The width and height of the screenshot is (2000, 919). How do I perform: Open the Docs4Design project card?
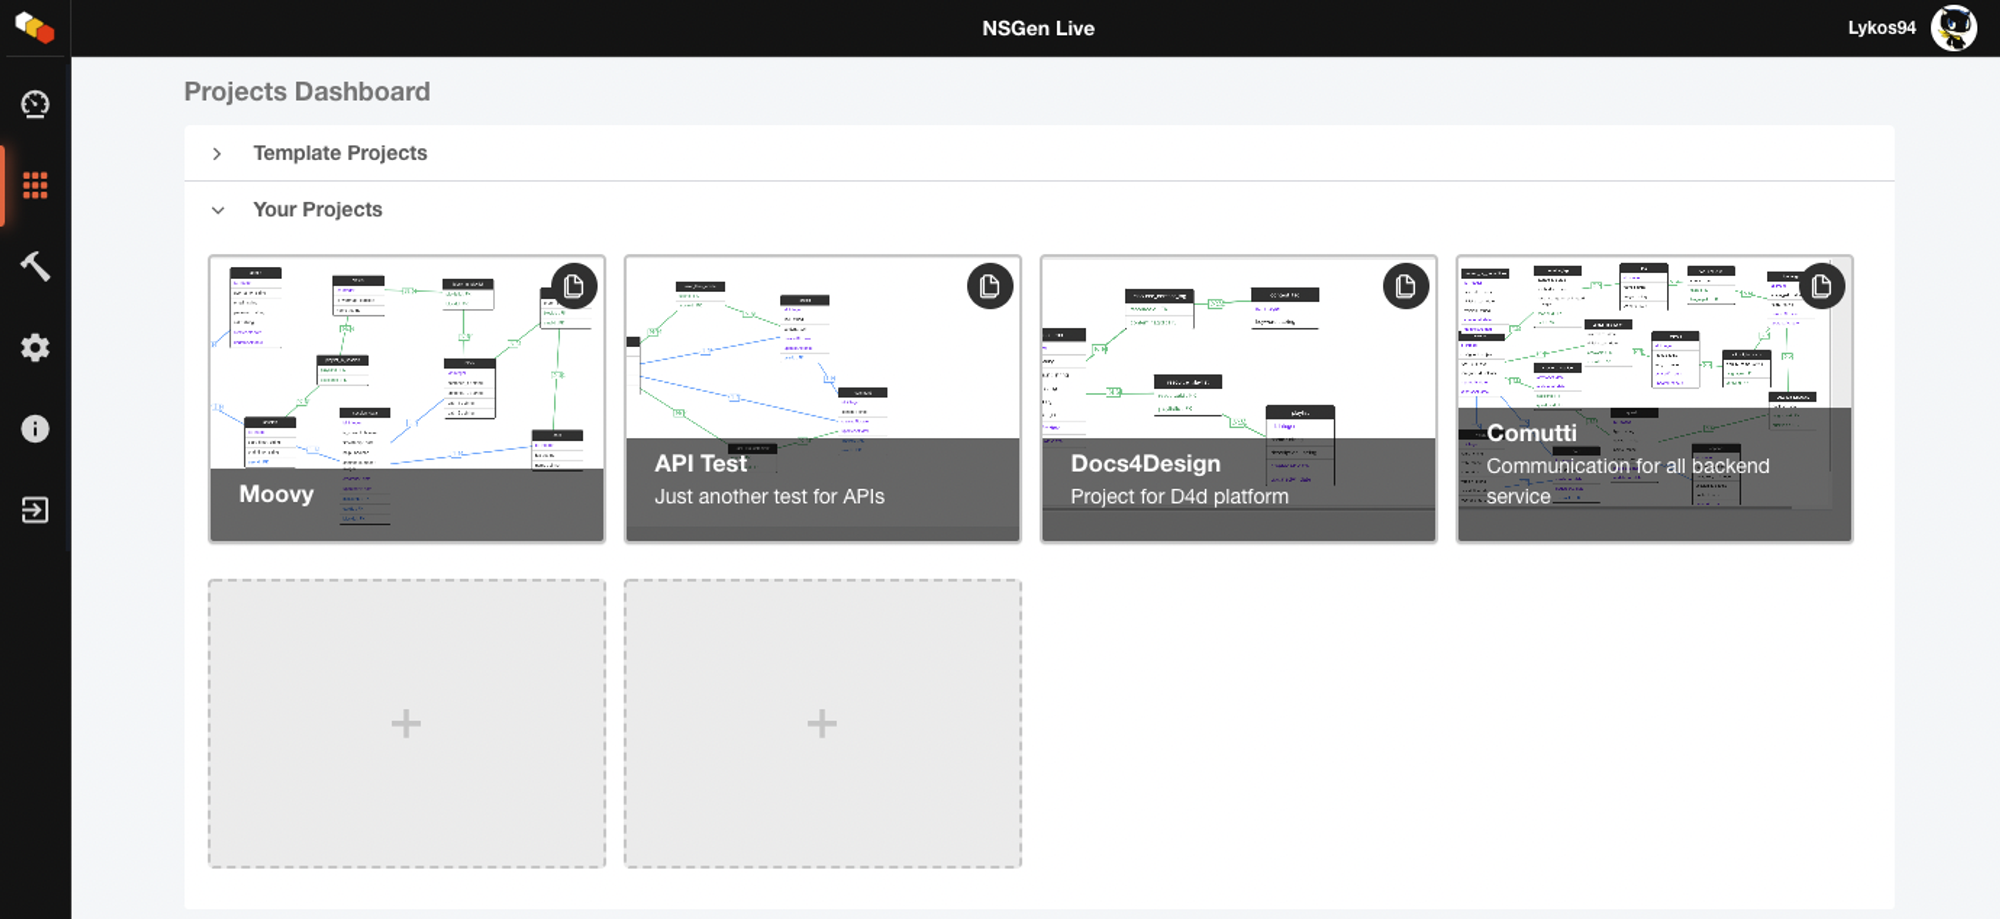click(1238, 398)
